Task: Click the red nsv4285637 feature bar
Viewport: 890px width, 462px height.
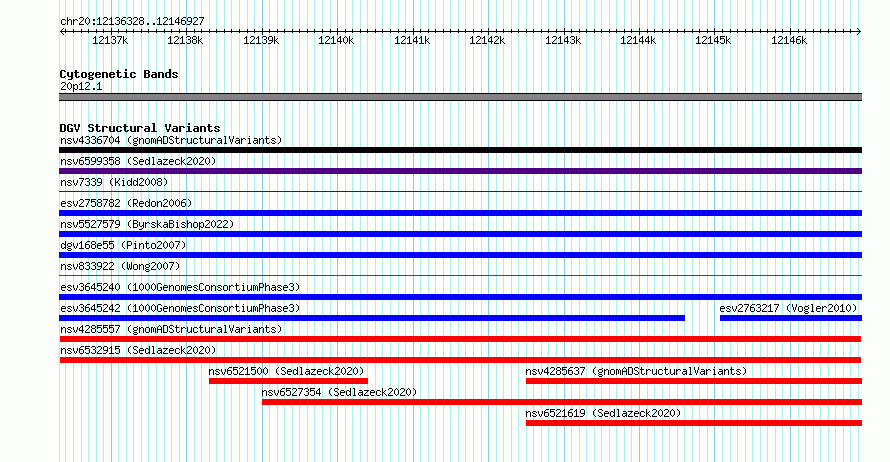Action: point(694,381)
